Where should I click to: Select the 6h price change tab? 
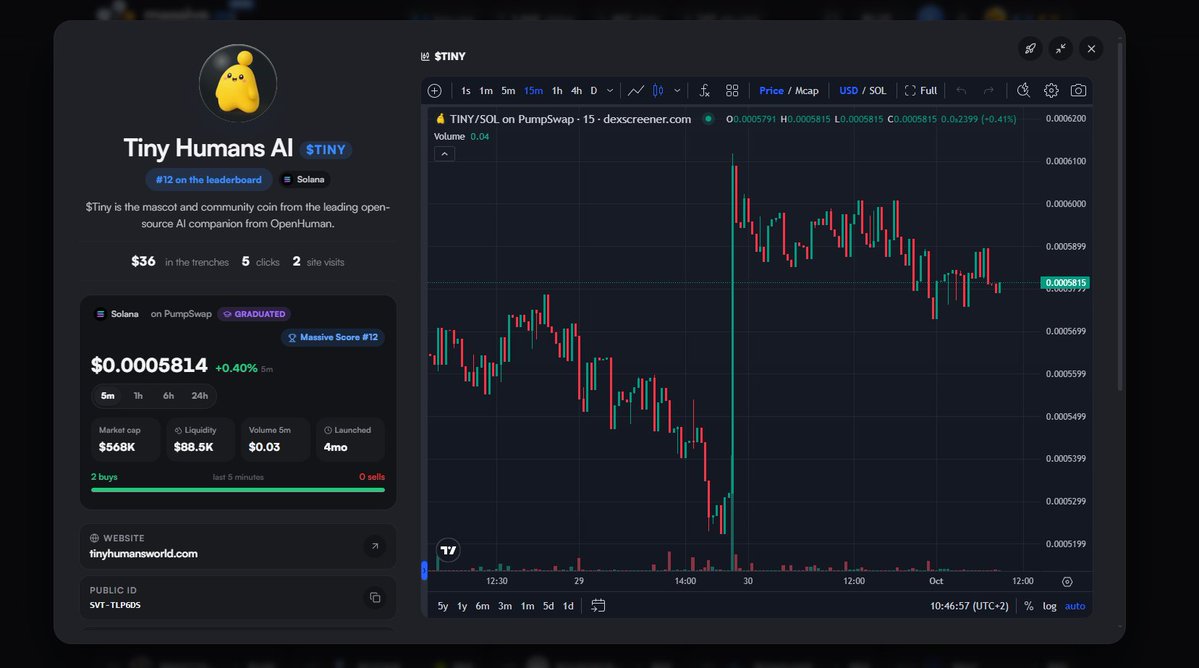tap(168, 396)
